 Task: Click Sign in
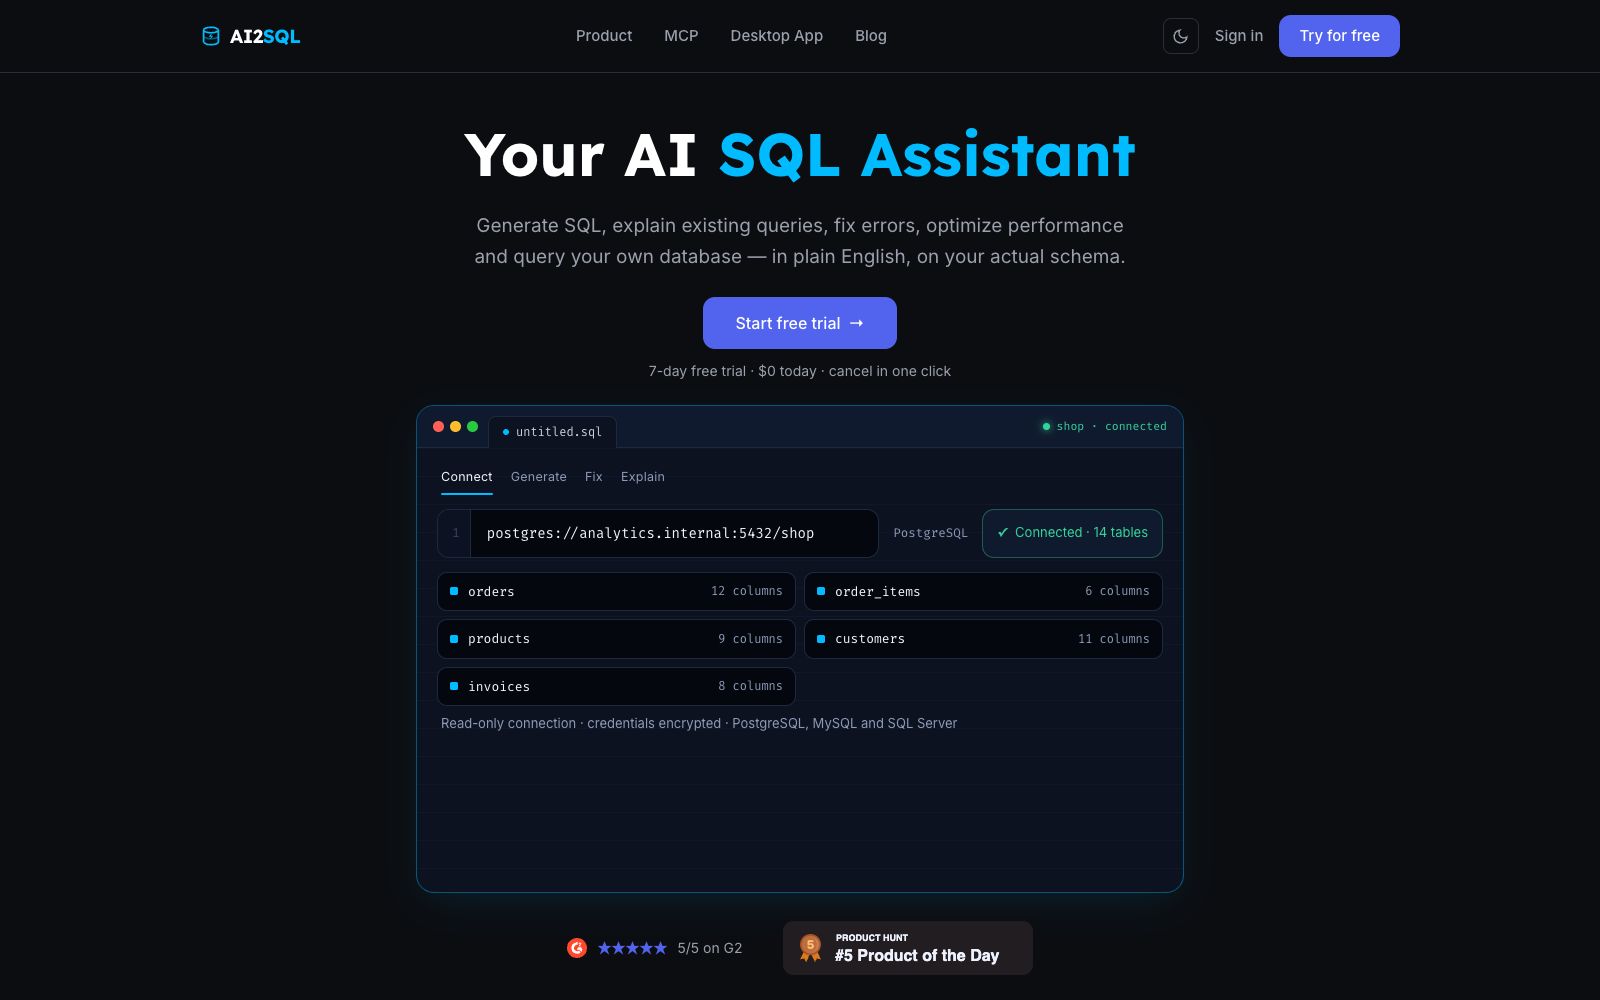pos(1239,36)
